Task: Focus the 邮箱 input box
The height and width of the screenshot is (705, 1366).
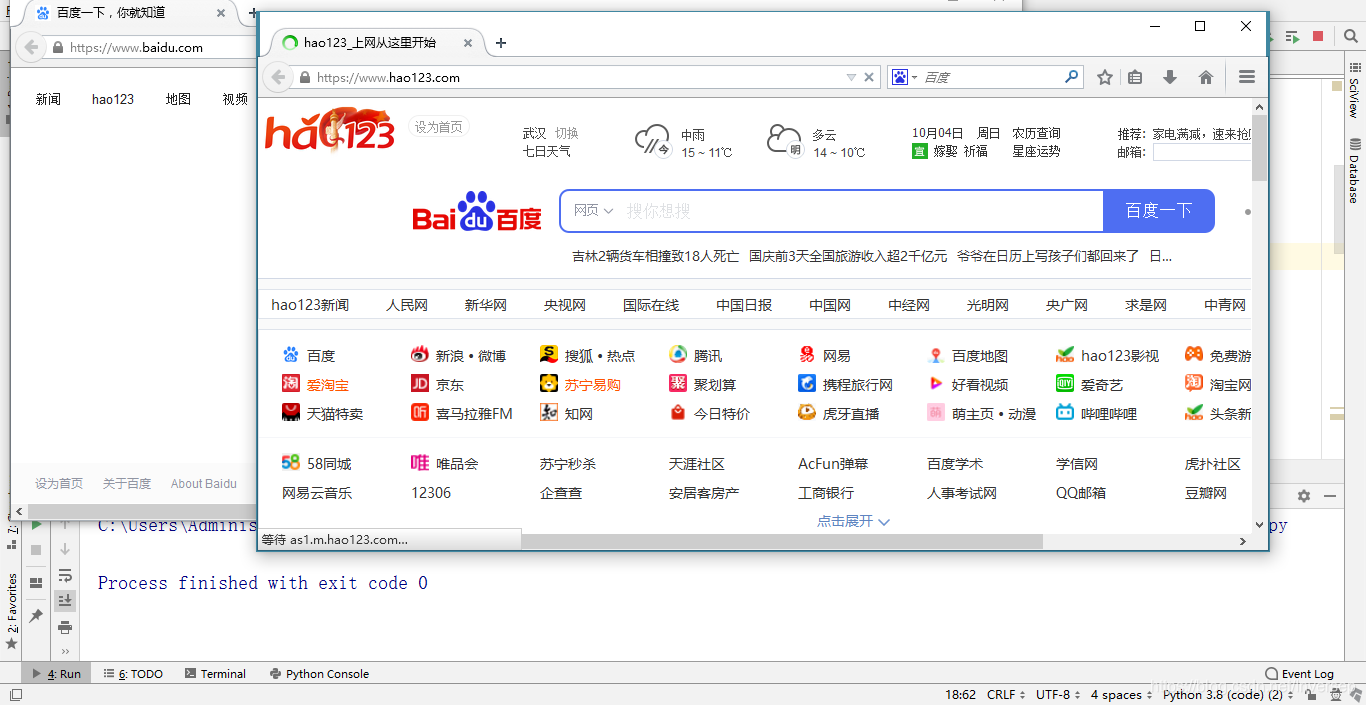Action: click(x=1202, y=152)
